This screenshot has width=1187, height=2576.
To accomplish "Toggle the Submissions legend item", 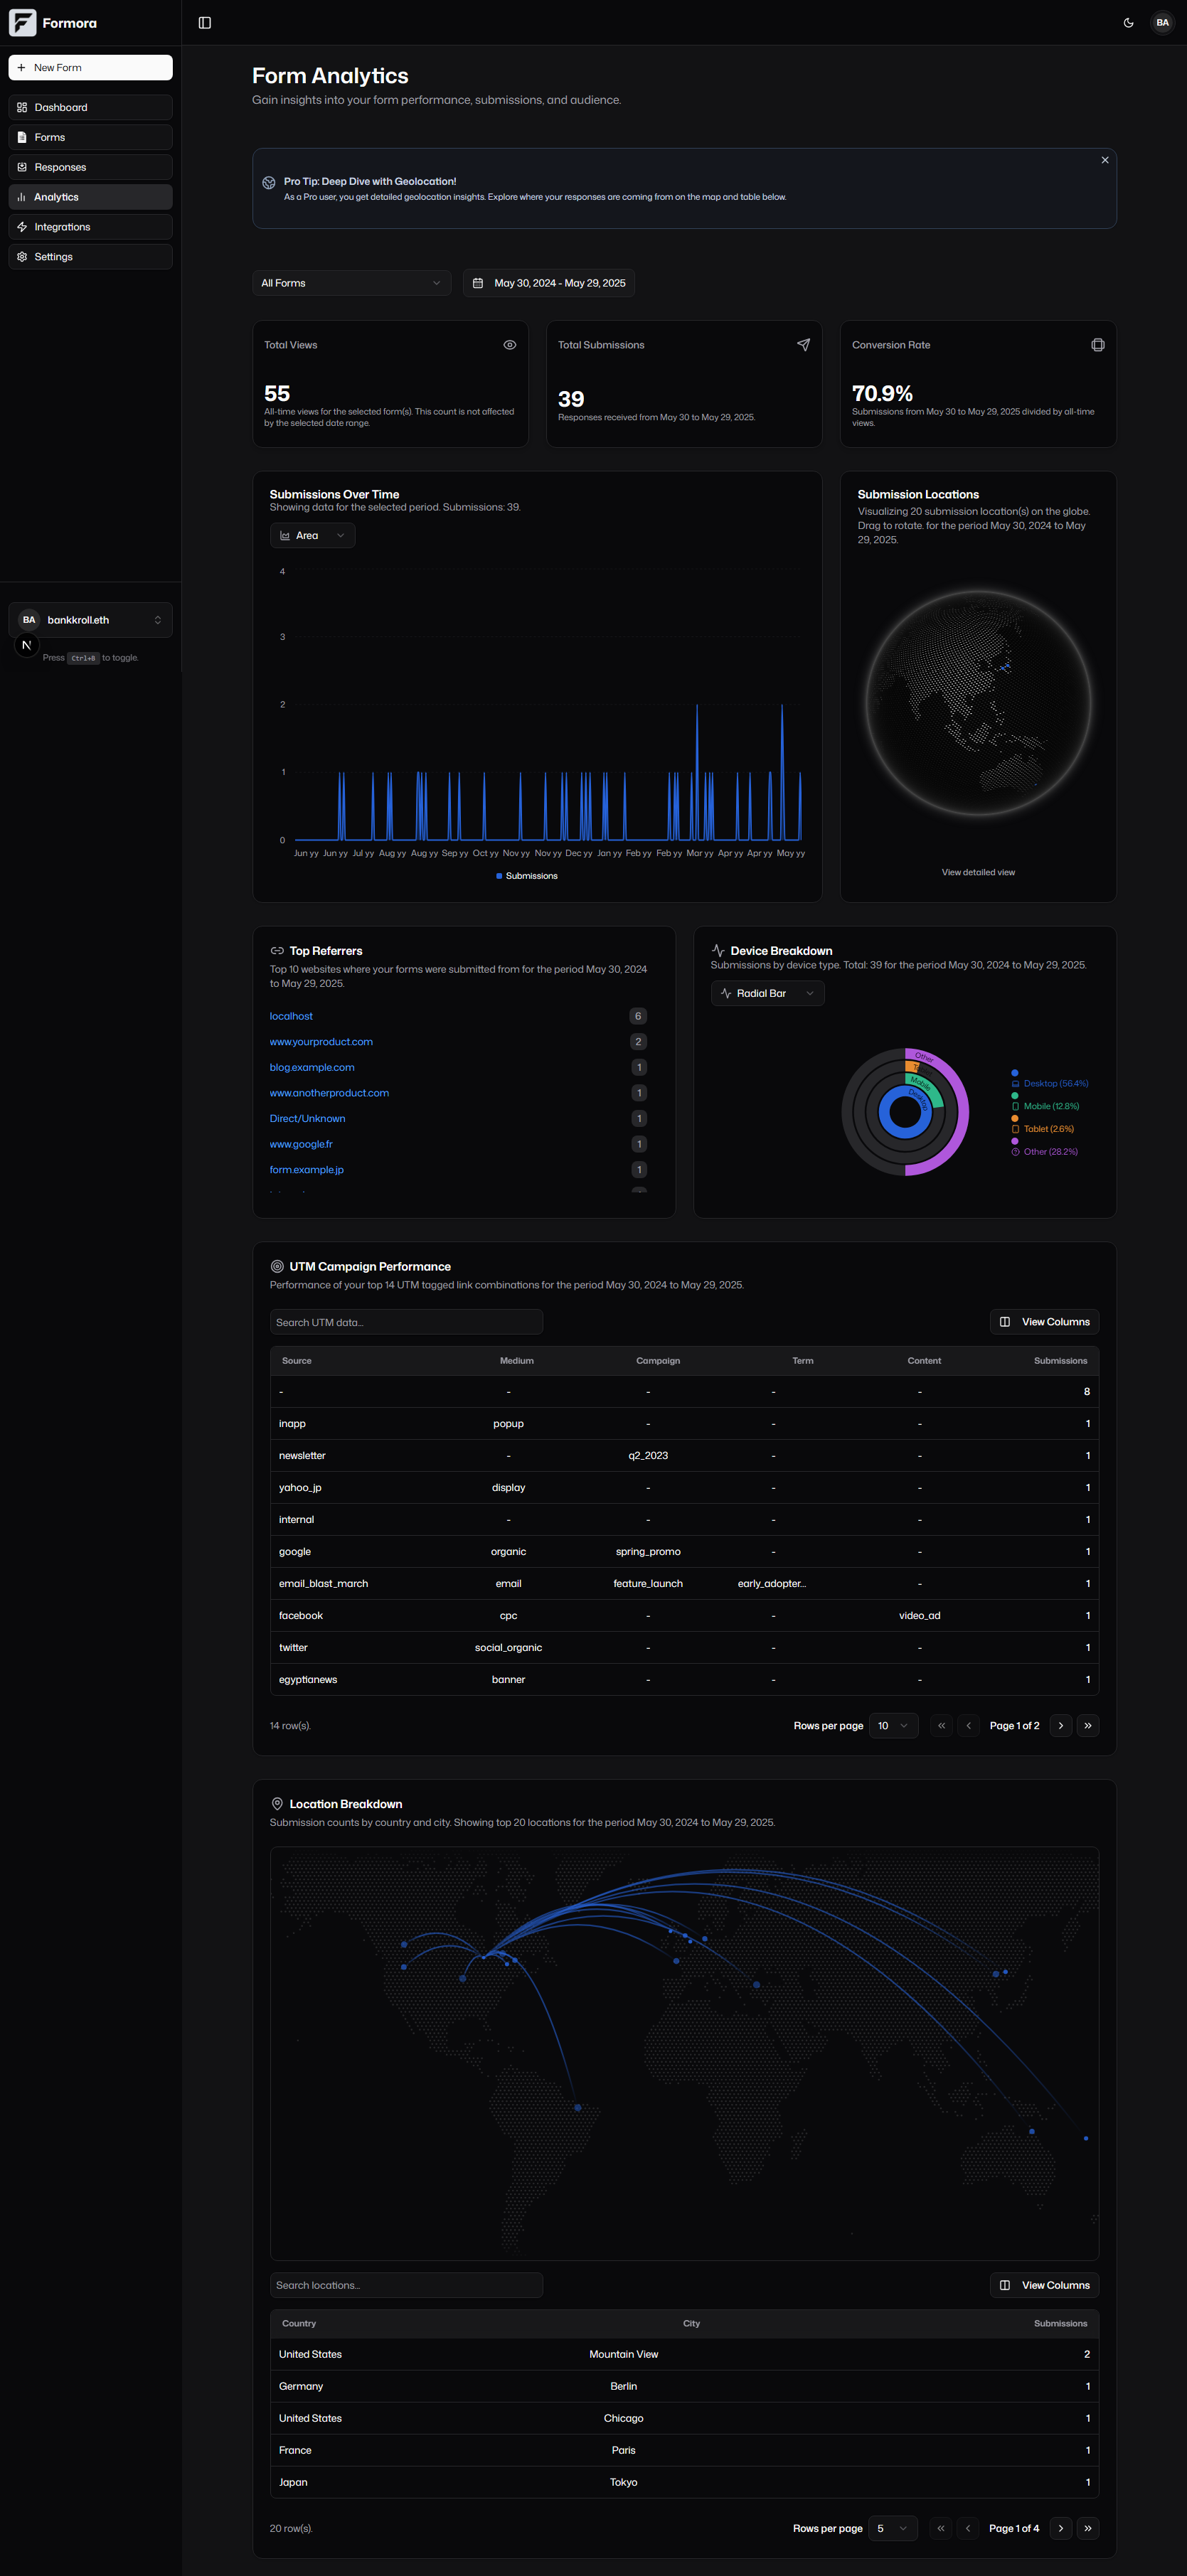I will (x=527, y=876).
